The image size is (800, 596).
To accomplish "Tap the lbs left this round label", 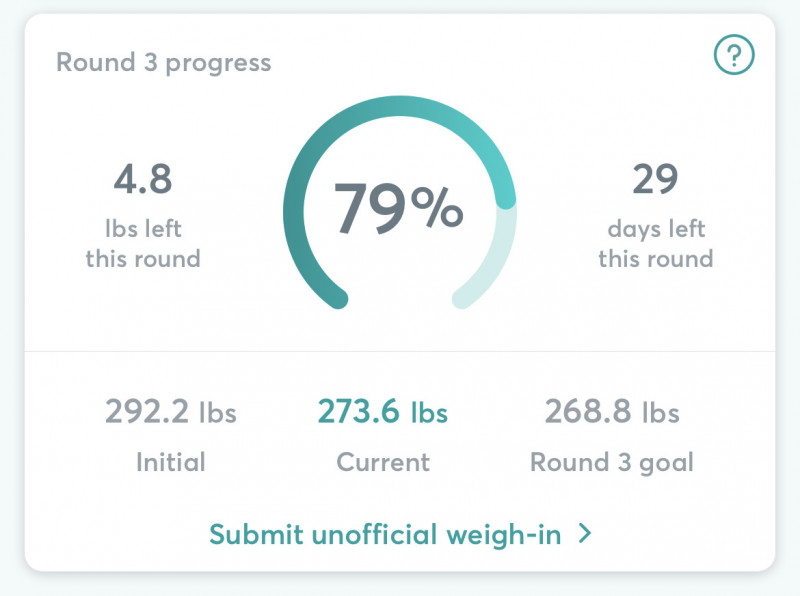I will click(x=143, y=244).
